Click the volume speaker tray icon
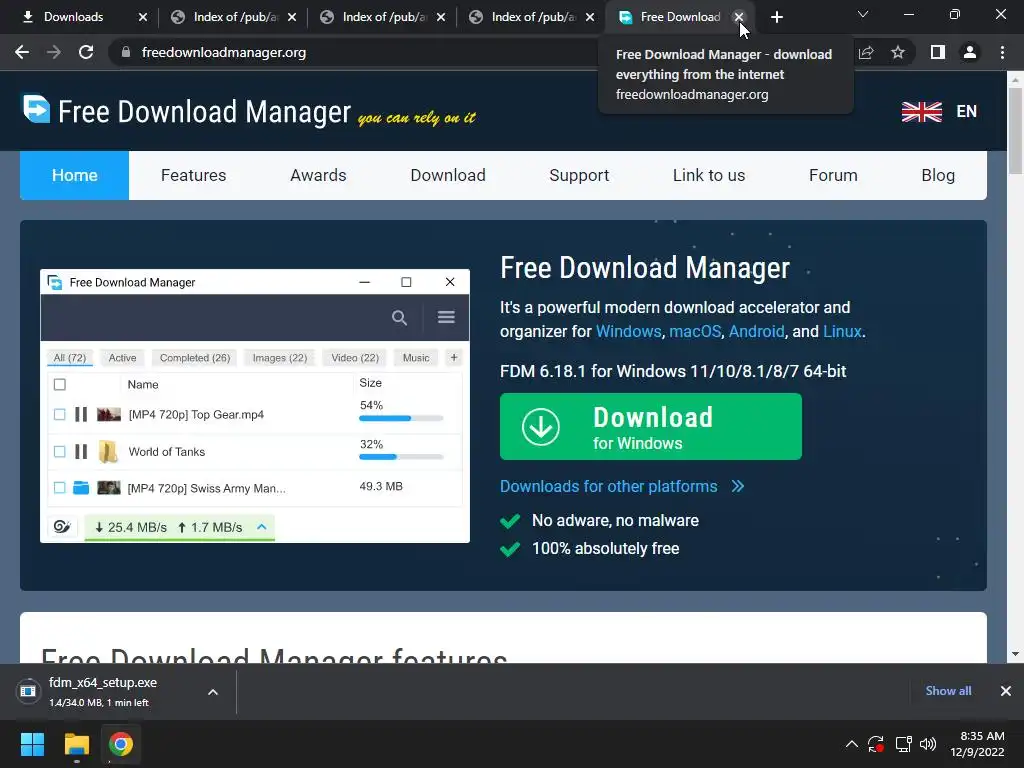This screenshot has height=768, width=1024. [927, 744]
